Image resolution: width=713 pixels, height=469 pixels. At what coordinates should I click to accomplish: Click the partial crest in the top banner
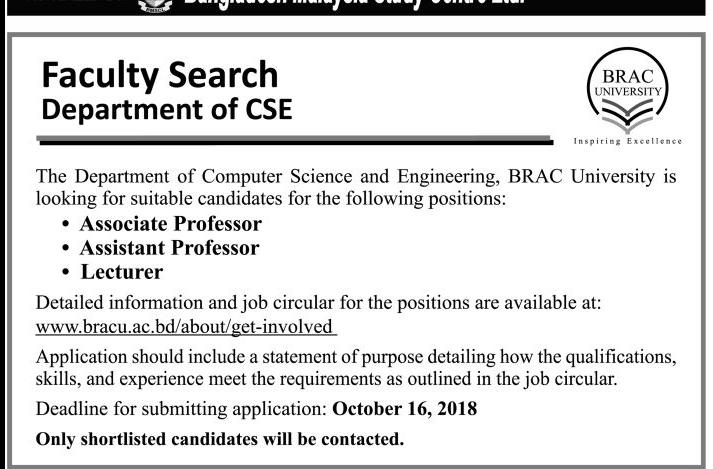coord(143,6)
